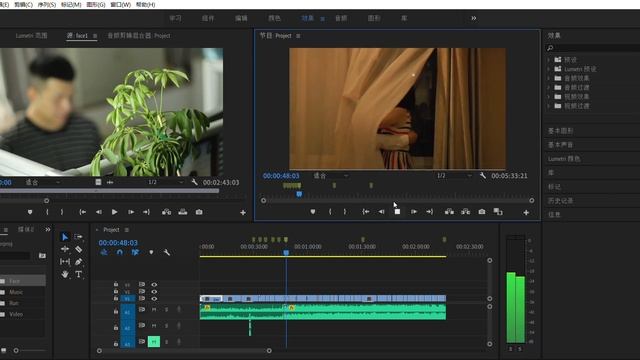The image size is (640, 360).
Task: Export frame from Program monitor camera icon
Action: [482, 211]
